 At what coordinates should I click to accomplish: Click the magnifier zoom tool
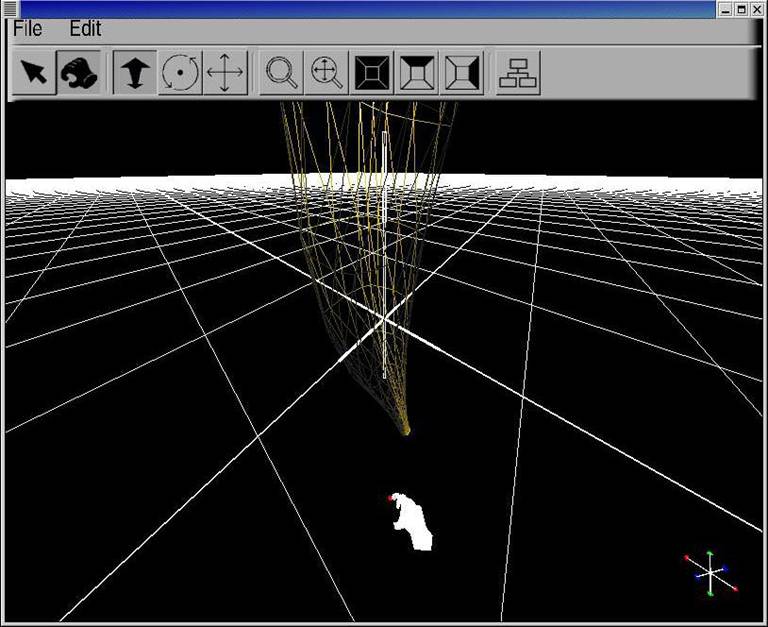pos(282,72)
